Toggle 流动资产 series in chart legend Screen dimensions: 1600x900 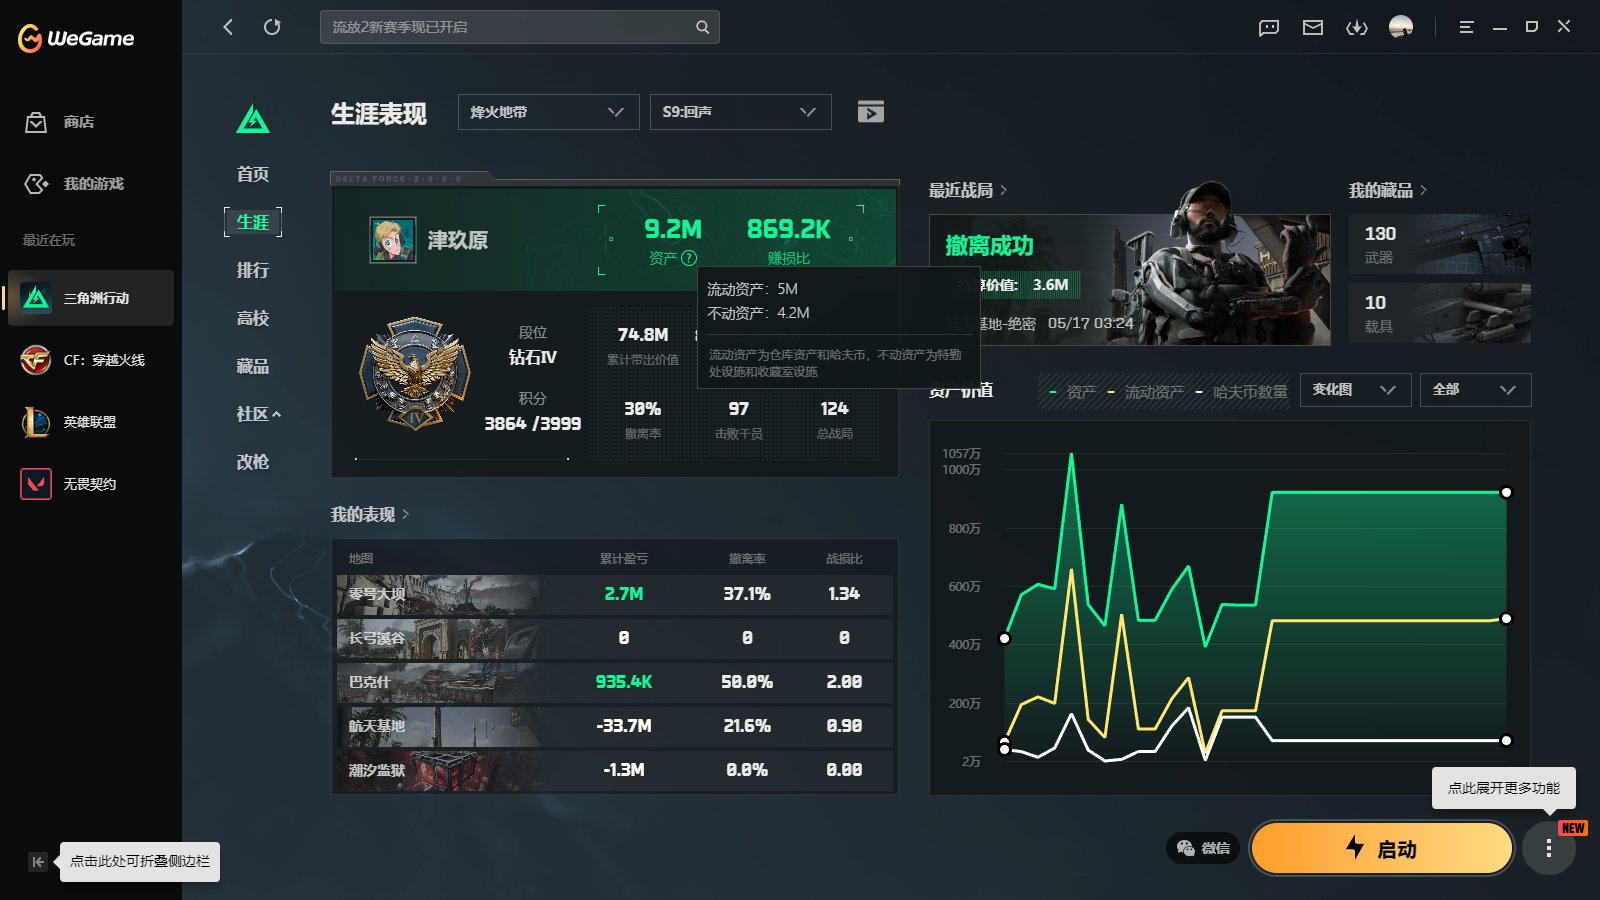pyautogui.click(x=1146, y=392)
